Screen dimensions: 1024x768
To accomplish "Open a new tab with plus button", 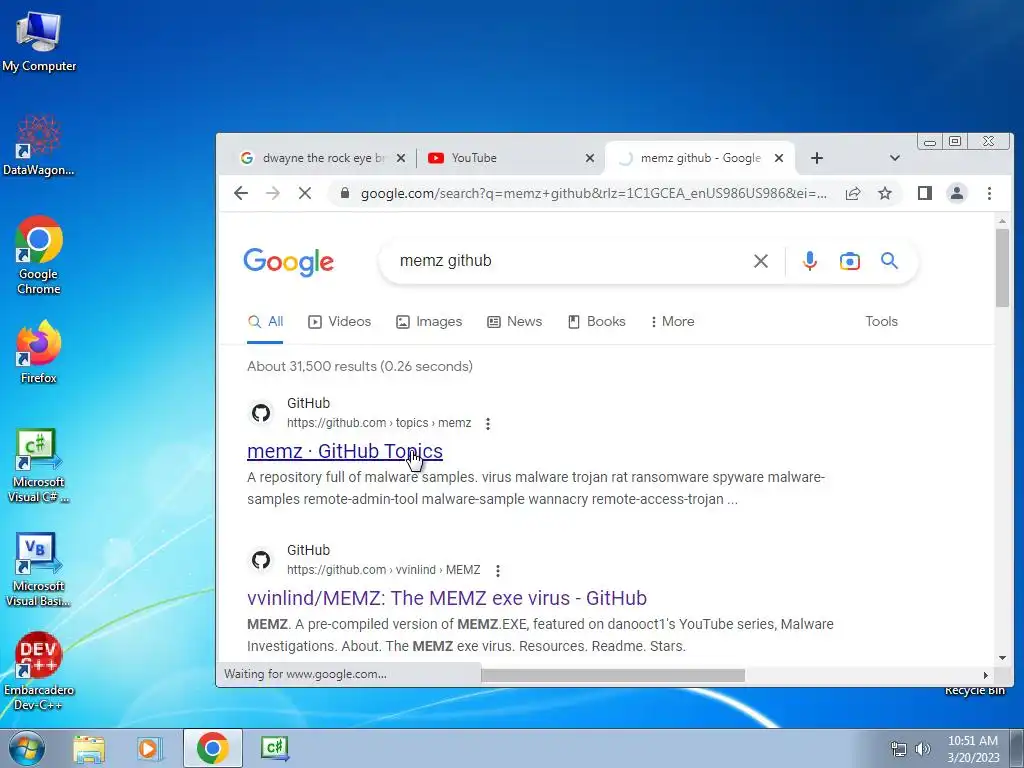I will [x=817, y=158].
